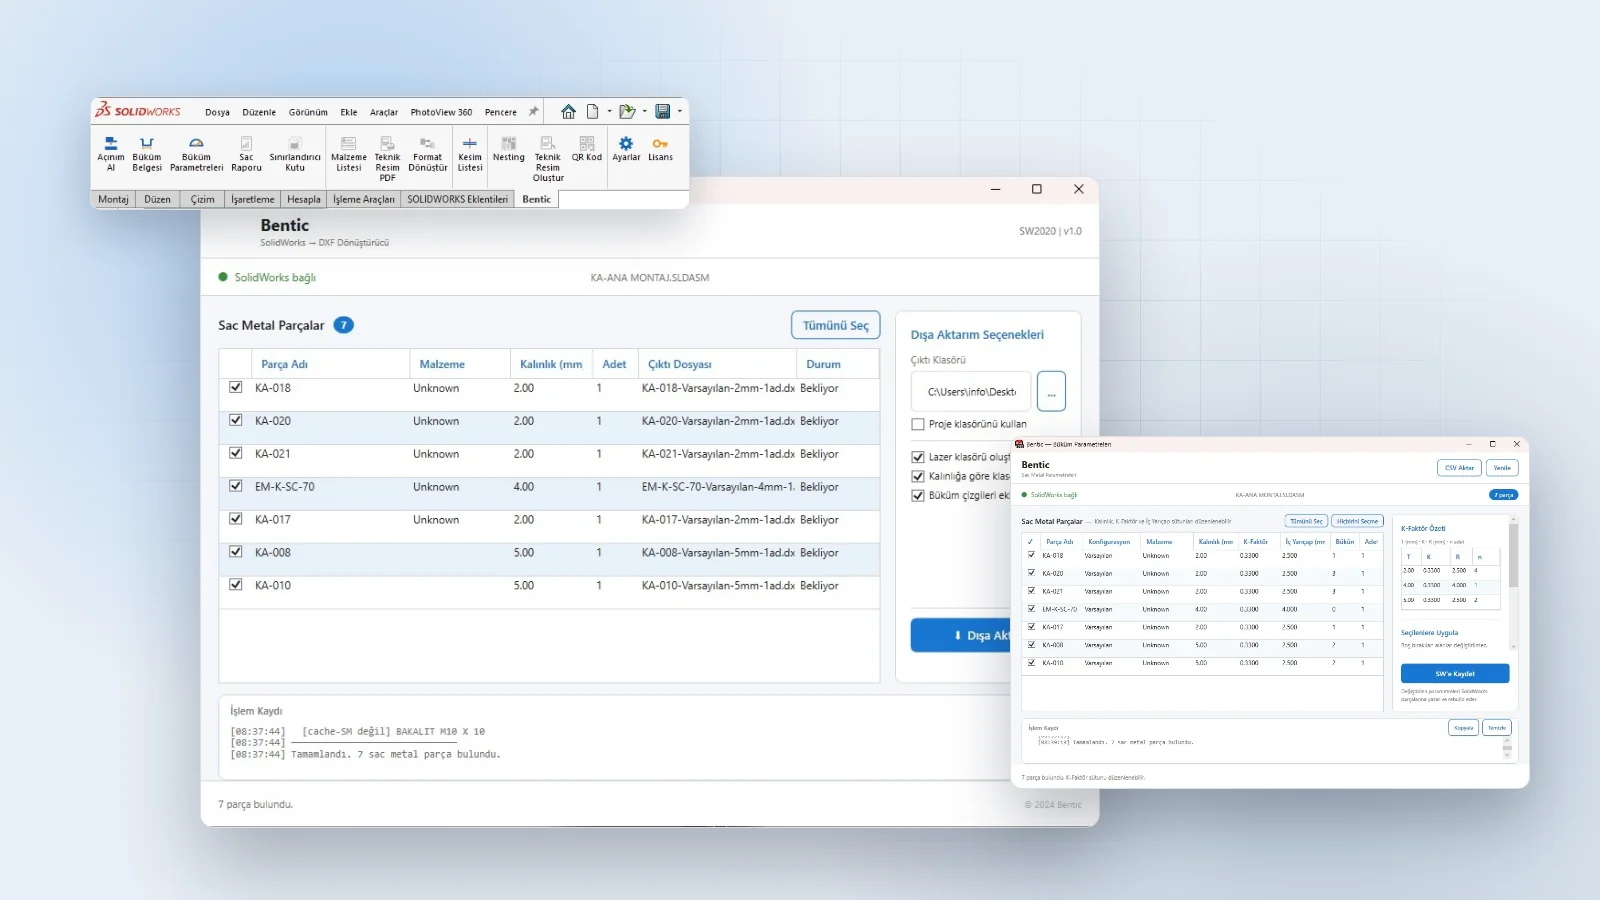This screenshot has height=900, width=1600.
Task: Launch the Format Dönüştür tool
Action: [428, 154]
